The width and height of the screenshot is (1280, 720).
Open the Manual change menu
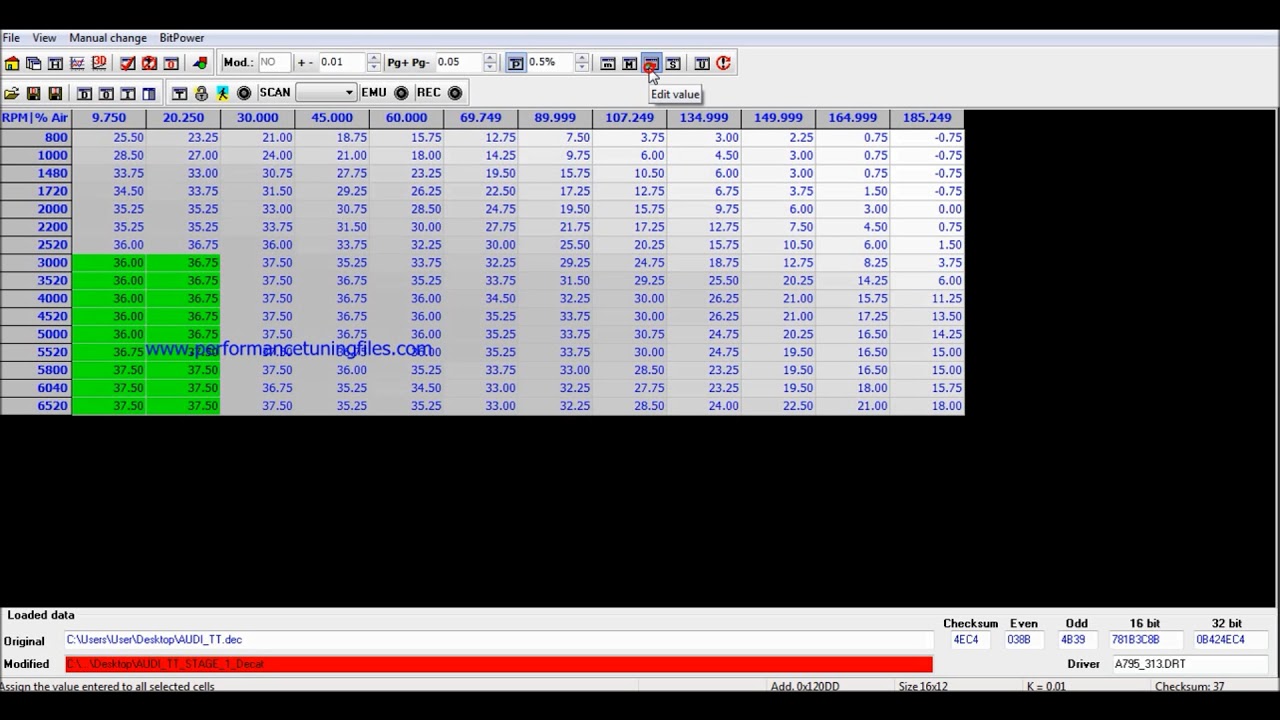point(108,38)
